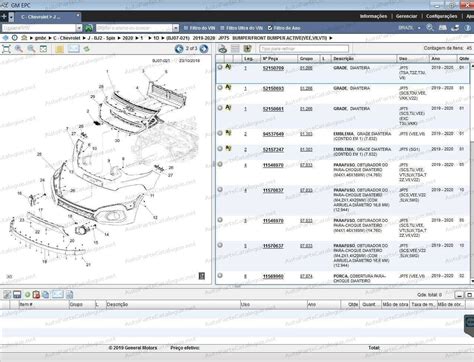Expand the BRAZIL region dropdown

click(419, 28)
